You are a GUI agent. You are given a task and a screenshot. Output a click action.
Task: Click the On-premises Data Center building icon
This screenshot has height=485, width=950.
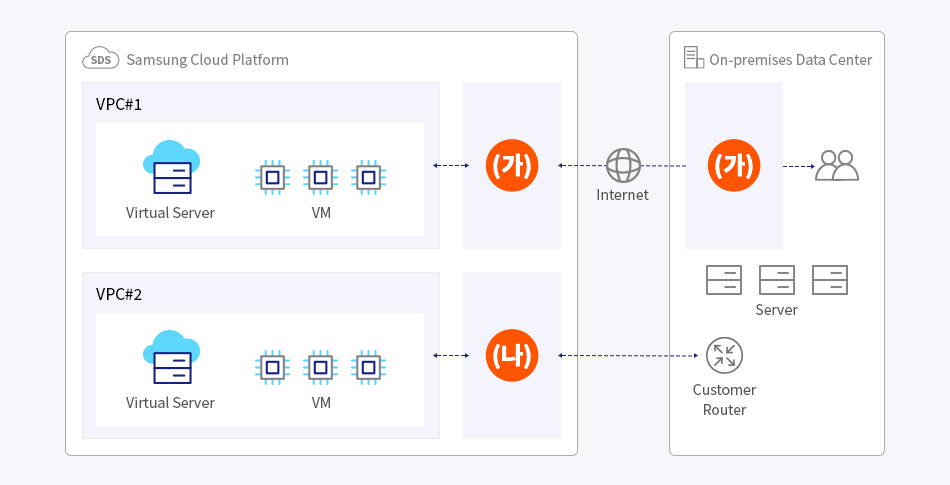click(693, 58)
